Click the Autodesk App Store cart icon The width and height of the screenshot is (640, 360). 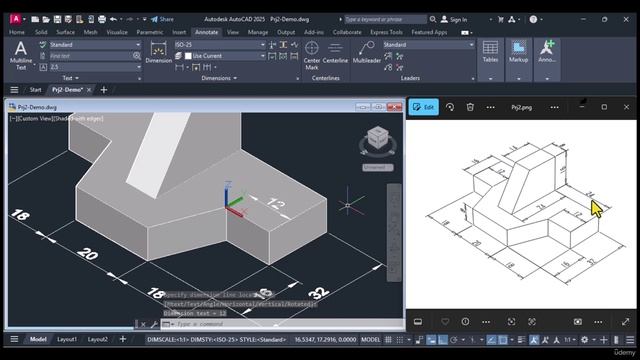pos(501,19)
